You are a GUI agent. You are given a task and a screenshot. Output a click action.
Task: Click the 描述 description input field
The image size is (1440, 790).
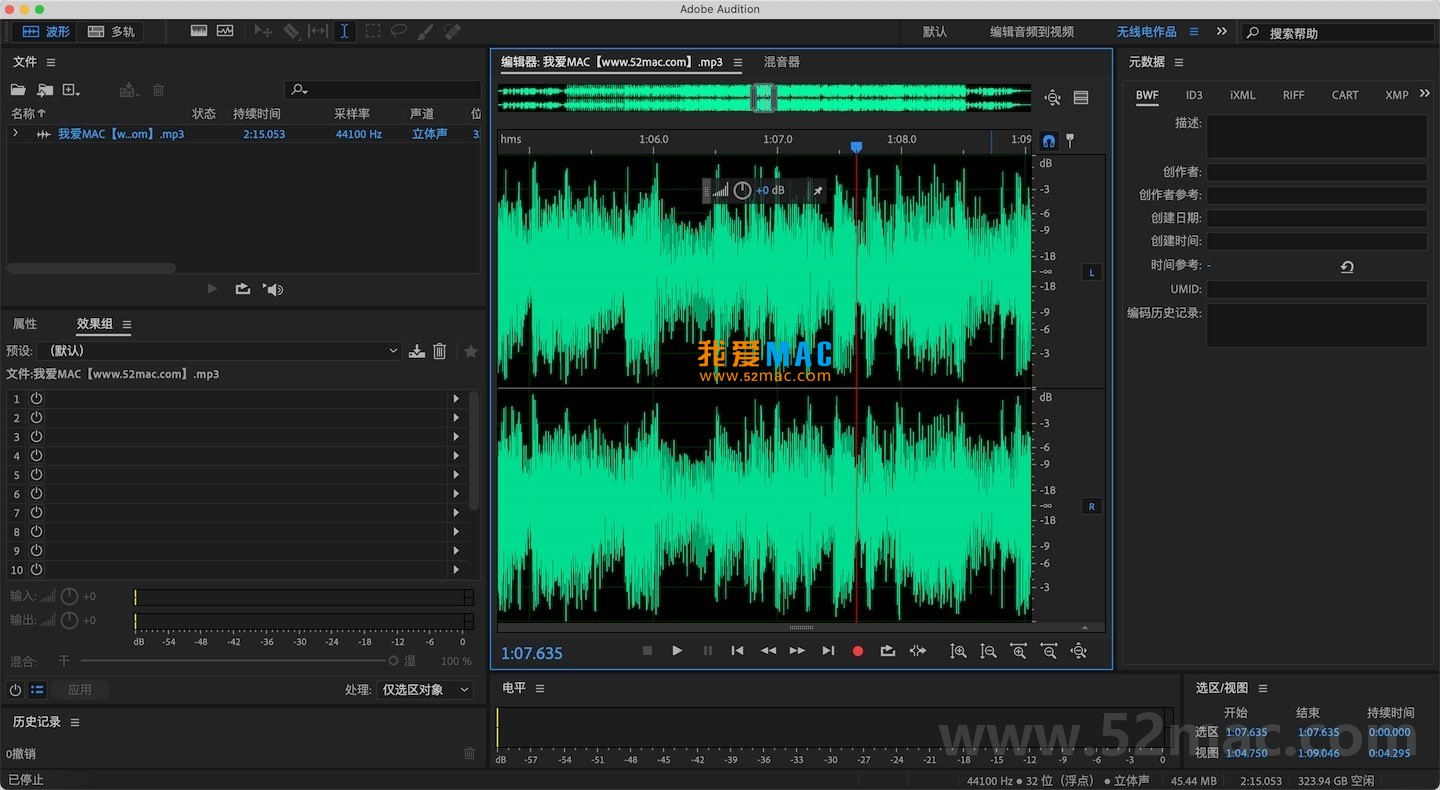1317,136
